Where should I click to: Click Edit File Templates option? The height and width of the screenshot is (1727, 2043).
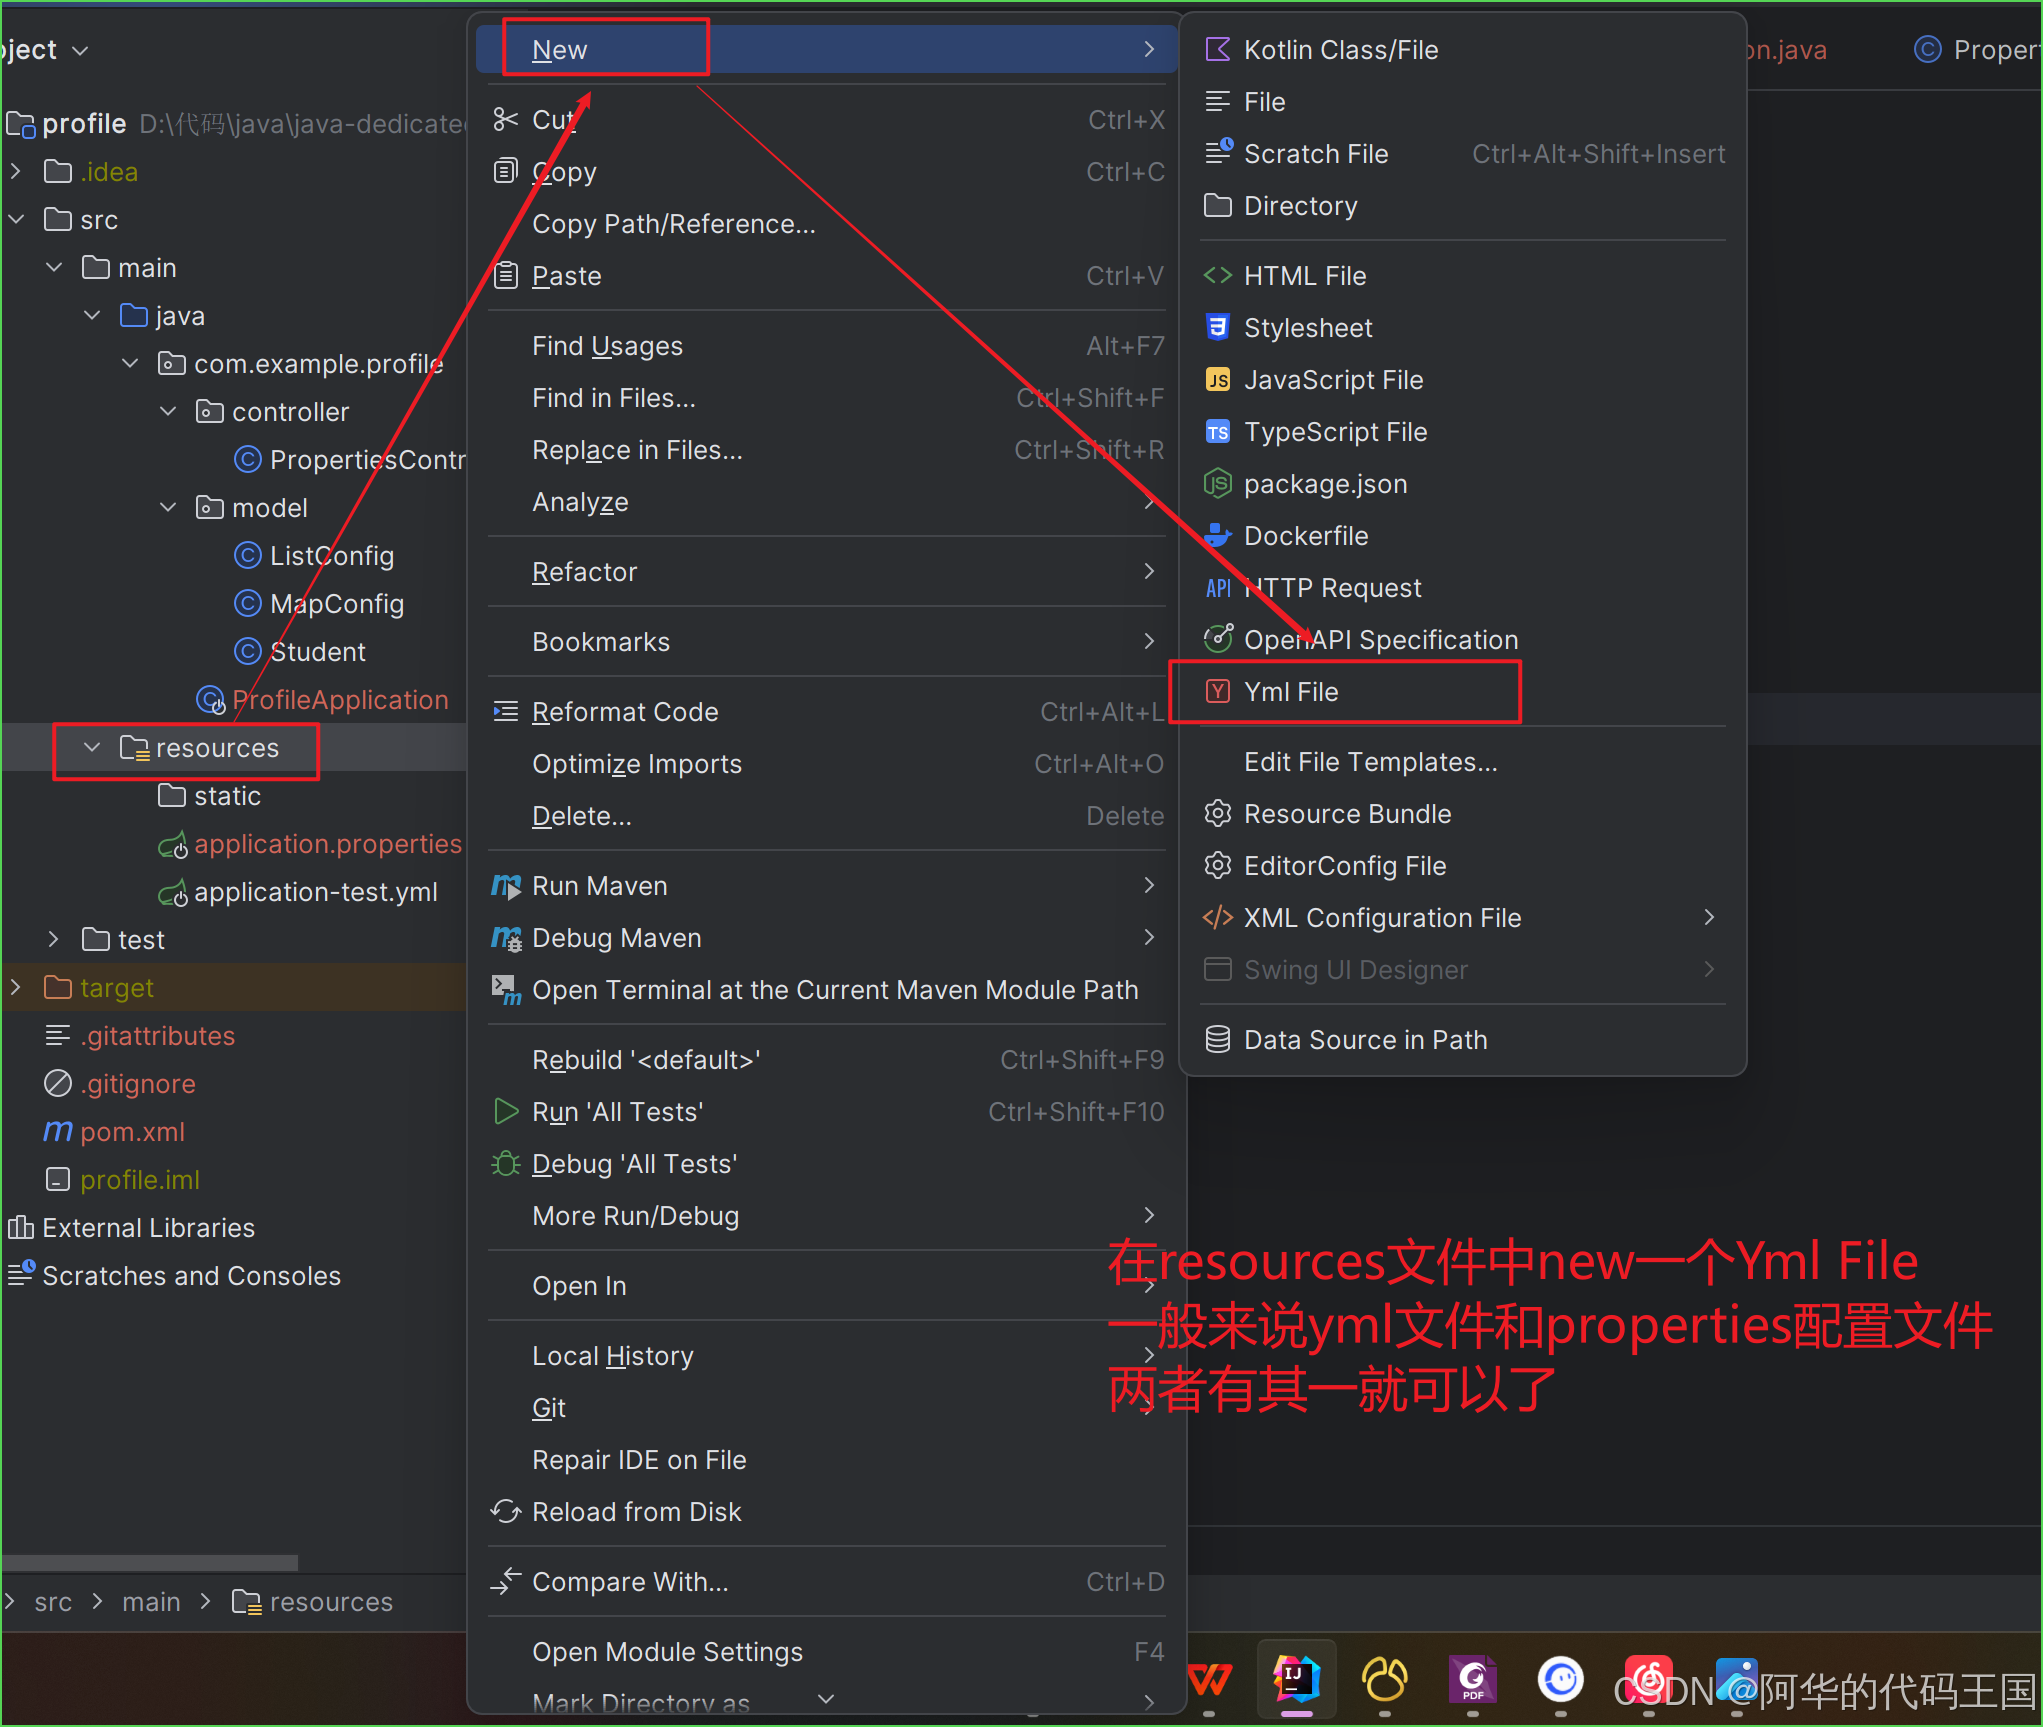tap(1370, 762)
